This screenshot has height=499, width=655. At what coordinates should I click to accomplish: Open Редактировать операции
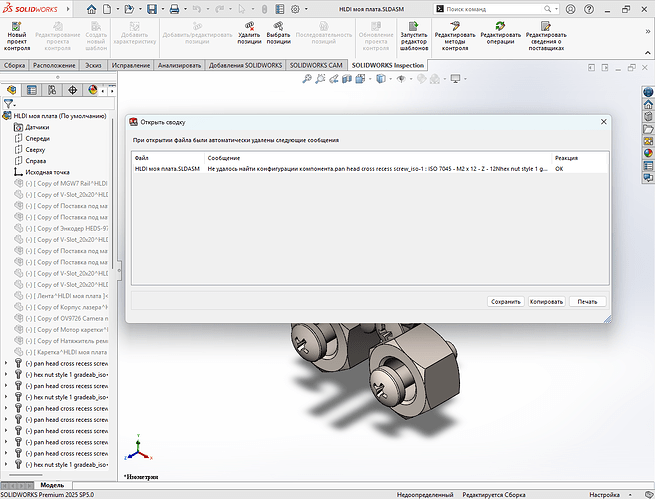tap(500, 33)
